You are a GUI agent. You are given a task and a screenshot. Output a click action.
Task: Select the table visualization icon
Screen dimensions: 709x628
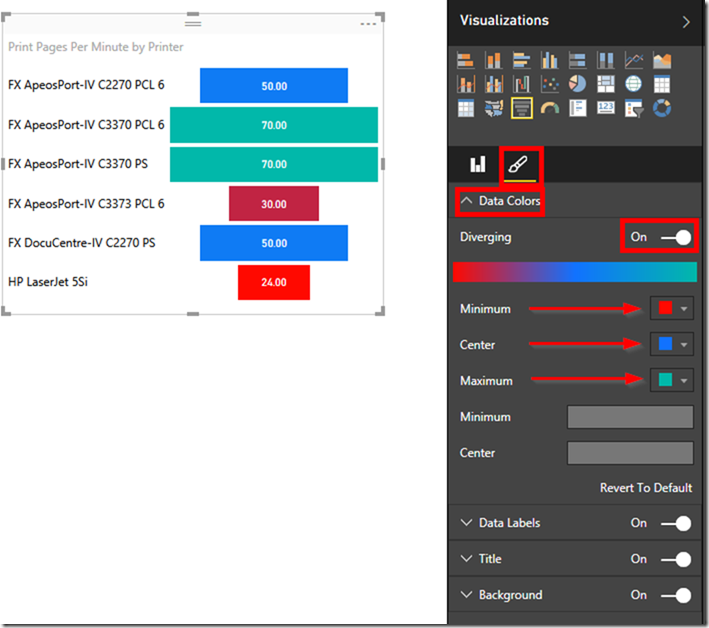click(x=662, y=84)
